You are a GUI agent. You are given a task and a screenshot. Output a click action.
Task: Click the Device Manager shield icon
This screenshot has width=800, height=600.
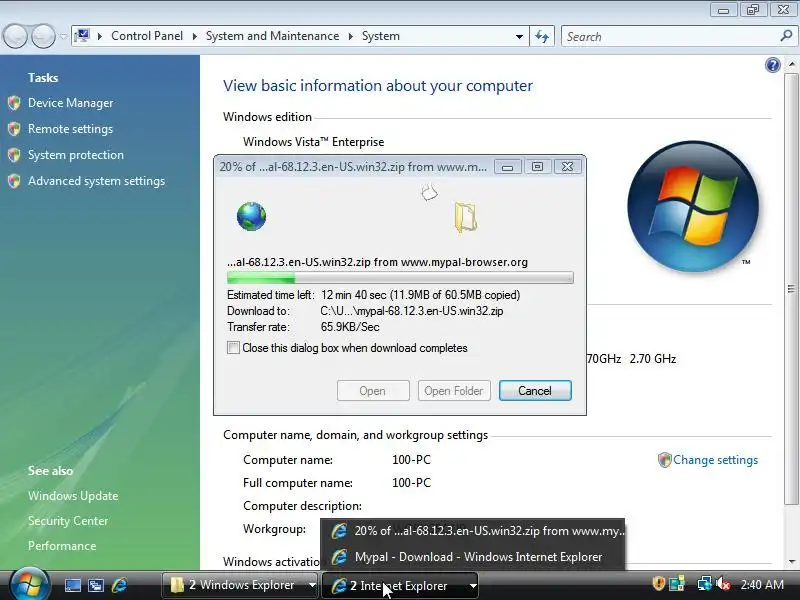pyautogui.click(x=14, y=103)
